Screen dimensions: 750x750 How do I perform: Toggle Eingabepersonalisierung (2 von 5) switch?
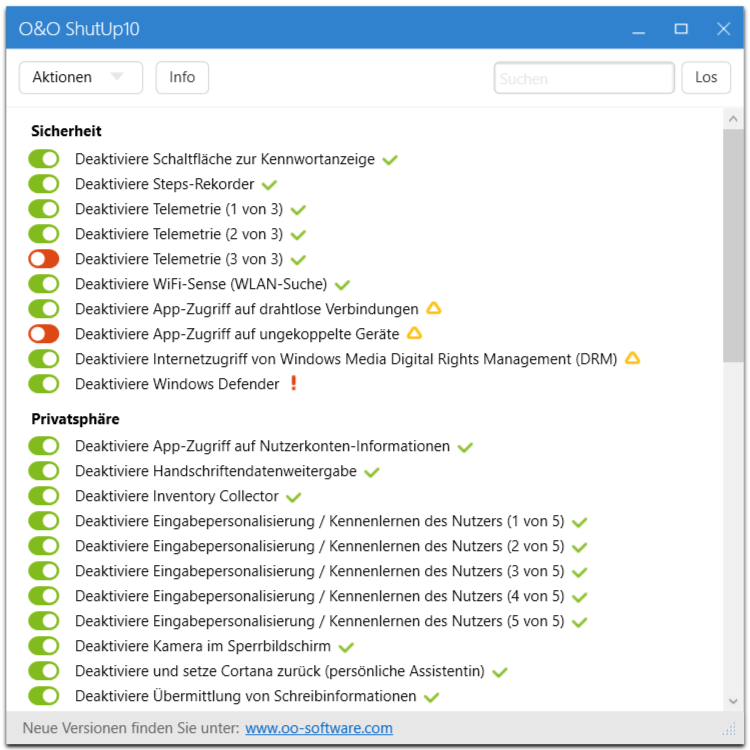pos(44,546)
